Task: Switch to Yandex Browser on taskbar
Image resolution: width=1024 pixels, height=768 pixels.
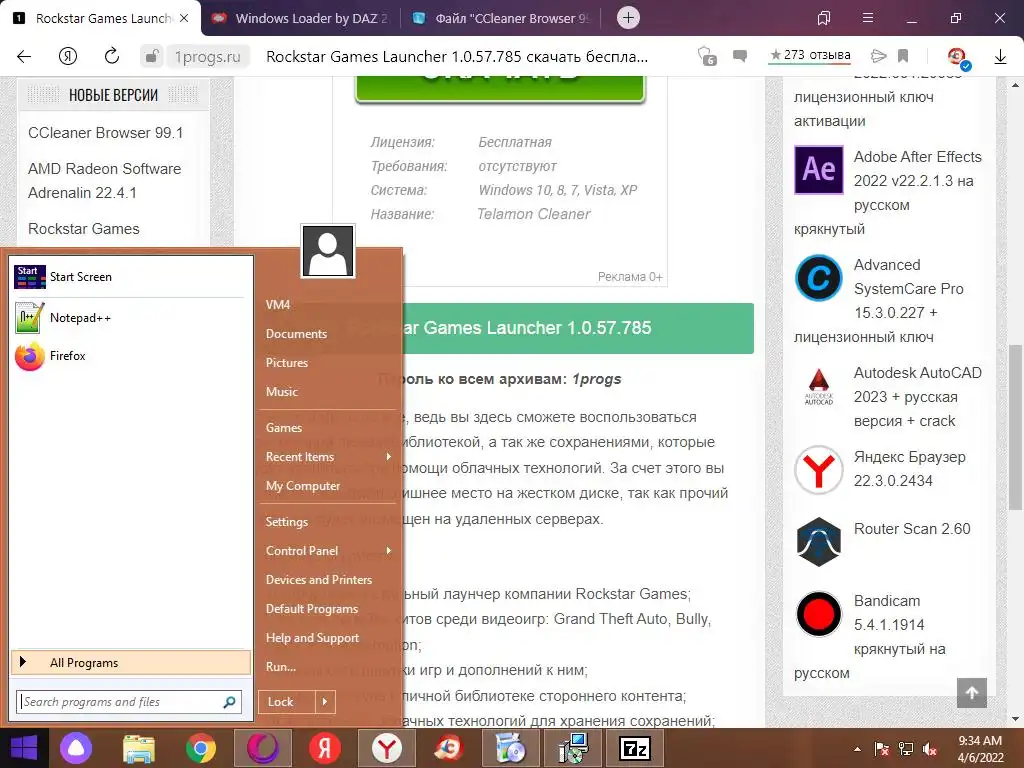Action: point(387,748)
